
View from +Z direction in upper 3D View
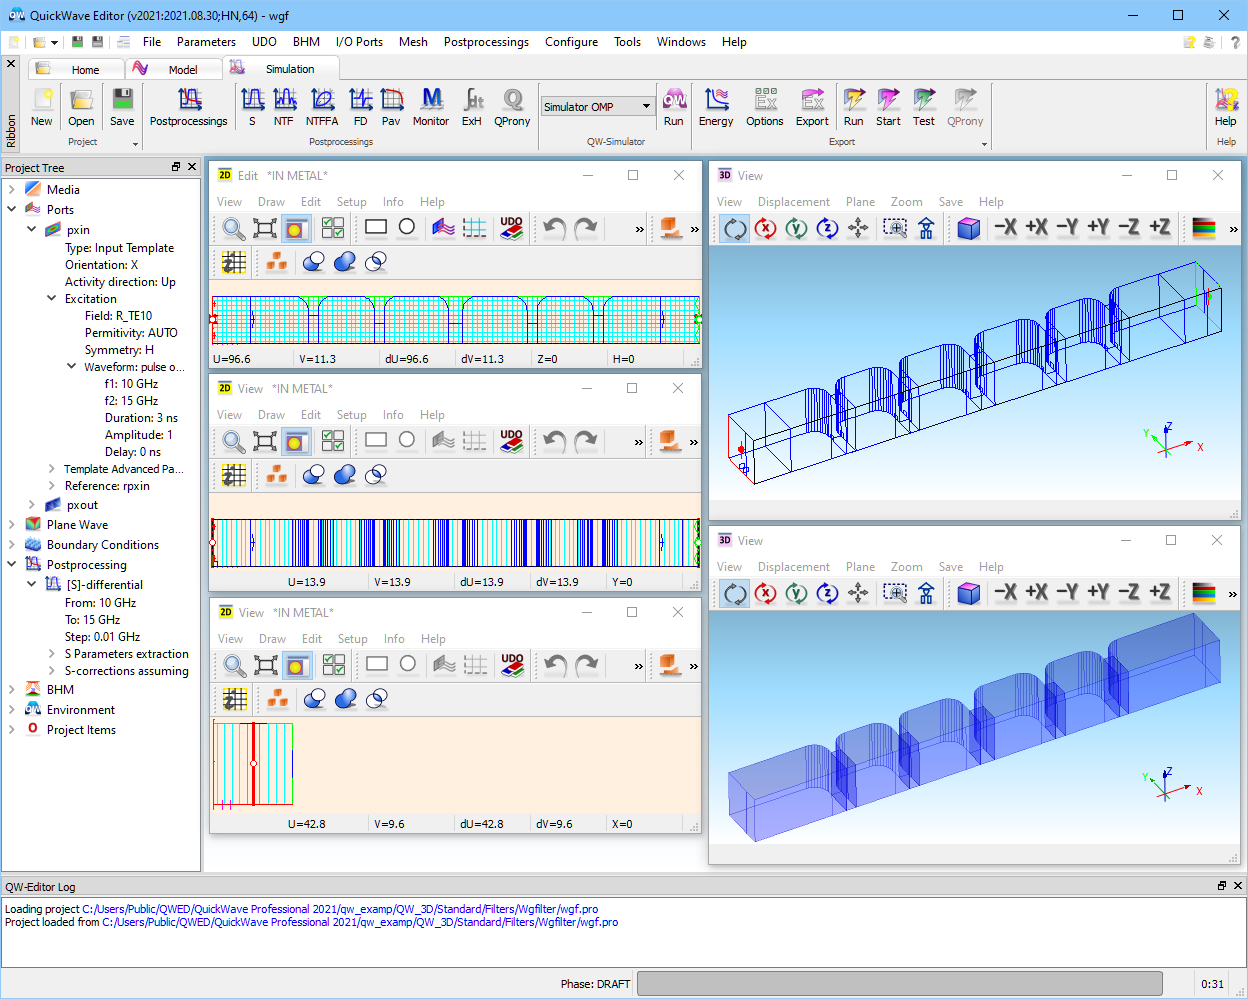(1160, 228)
